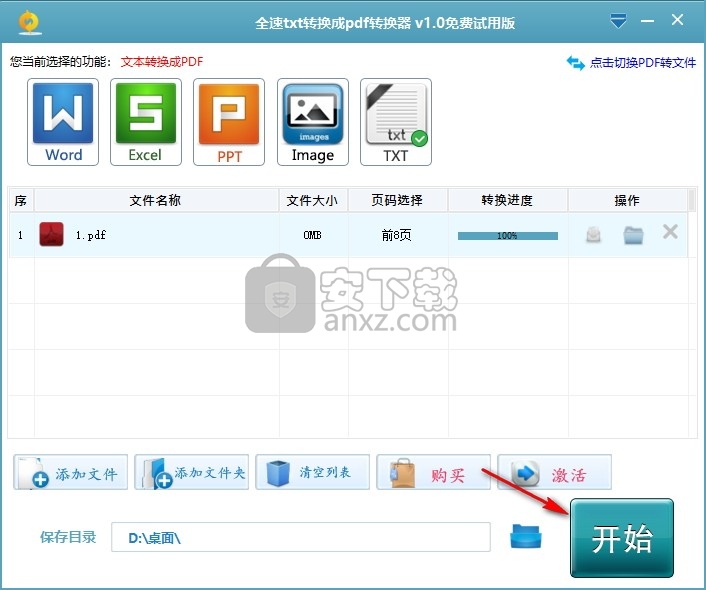Click the 清空列表 clear list button
The image size is (706, 590).
click(x=312, y=472)
